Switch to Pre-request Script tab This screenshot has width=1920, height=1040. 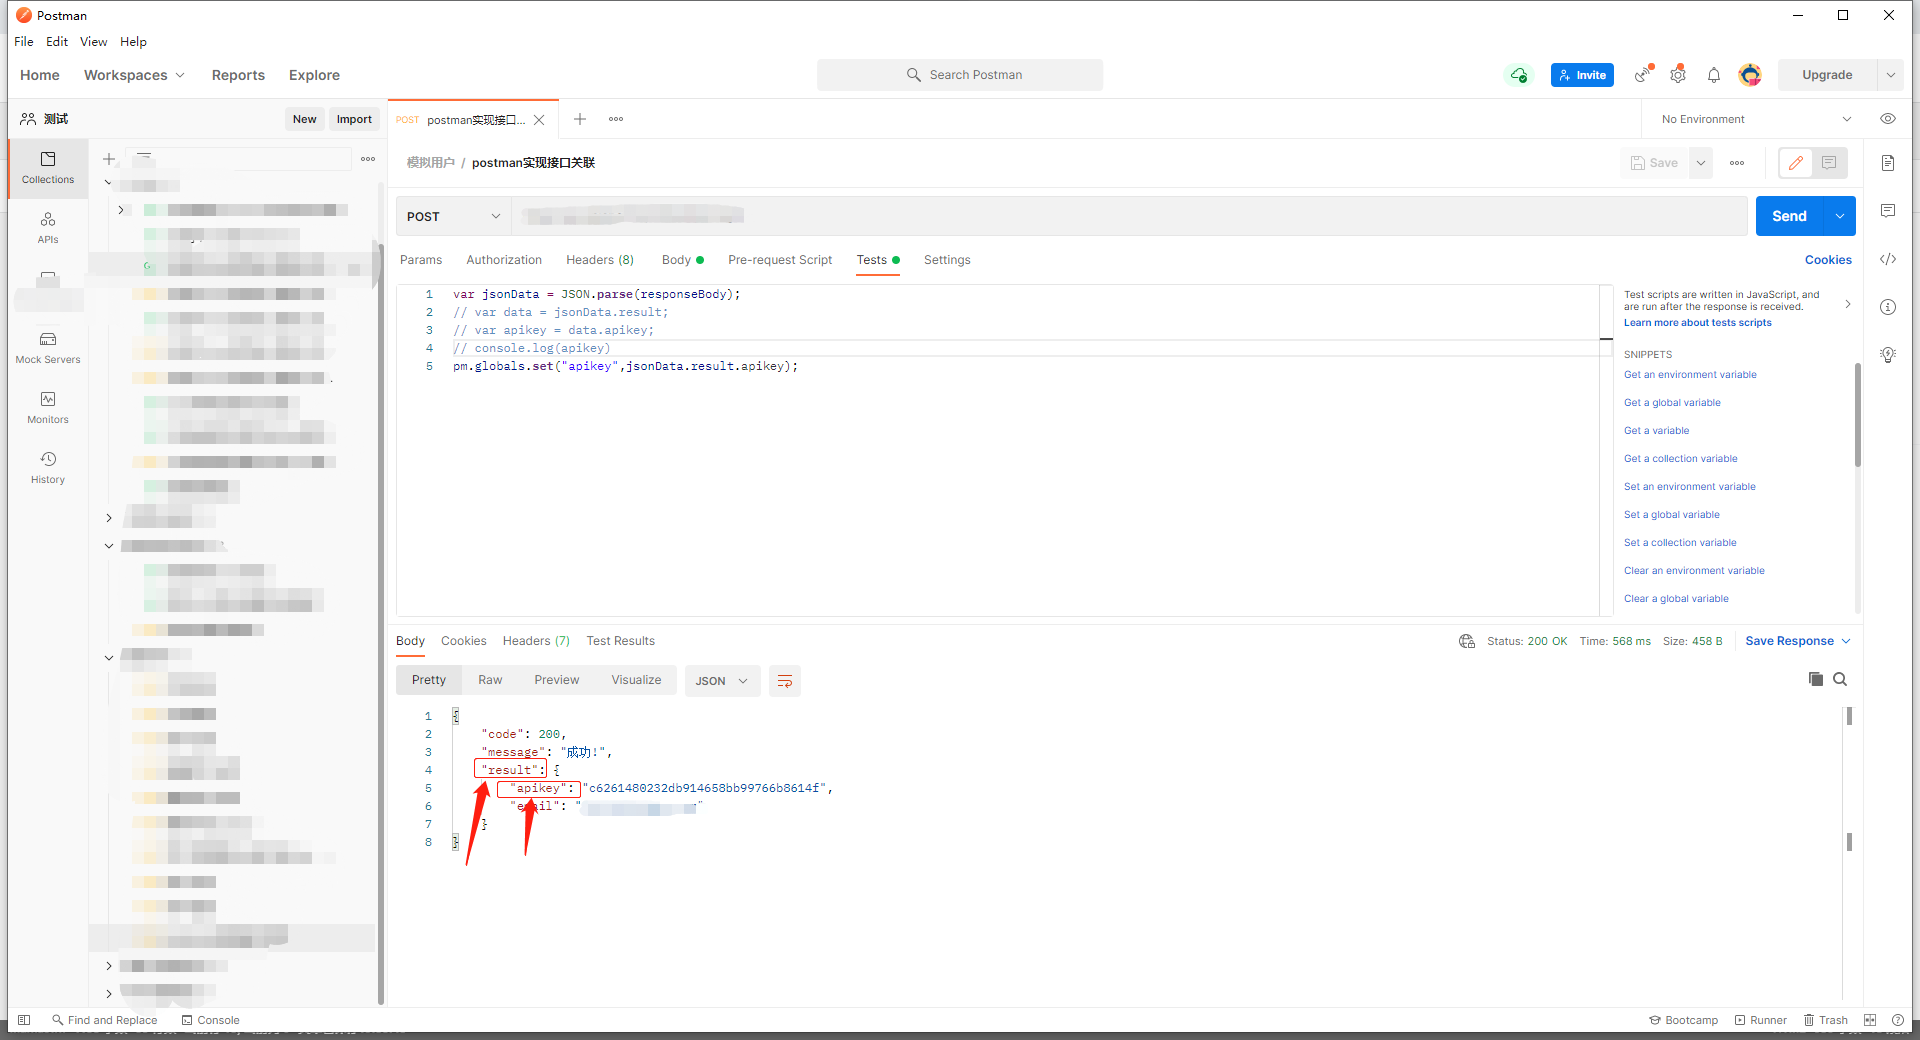click(x=780, y=260)
